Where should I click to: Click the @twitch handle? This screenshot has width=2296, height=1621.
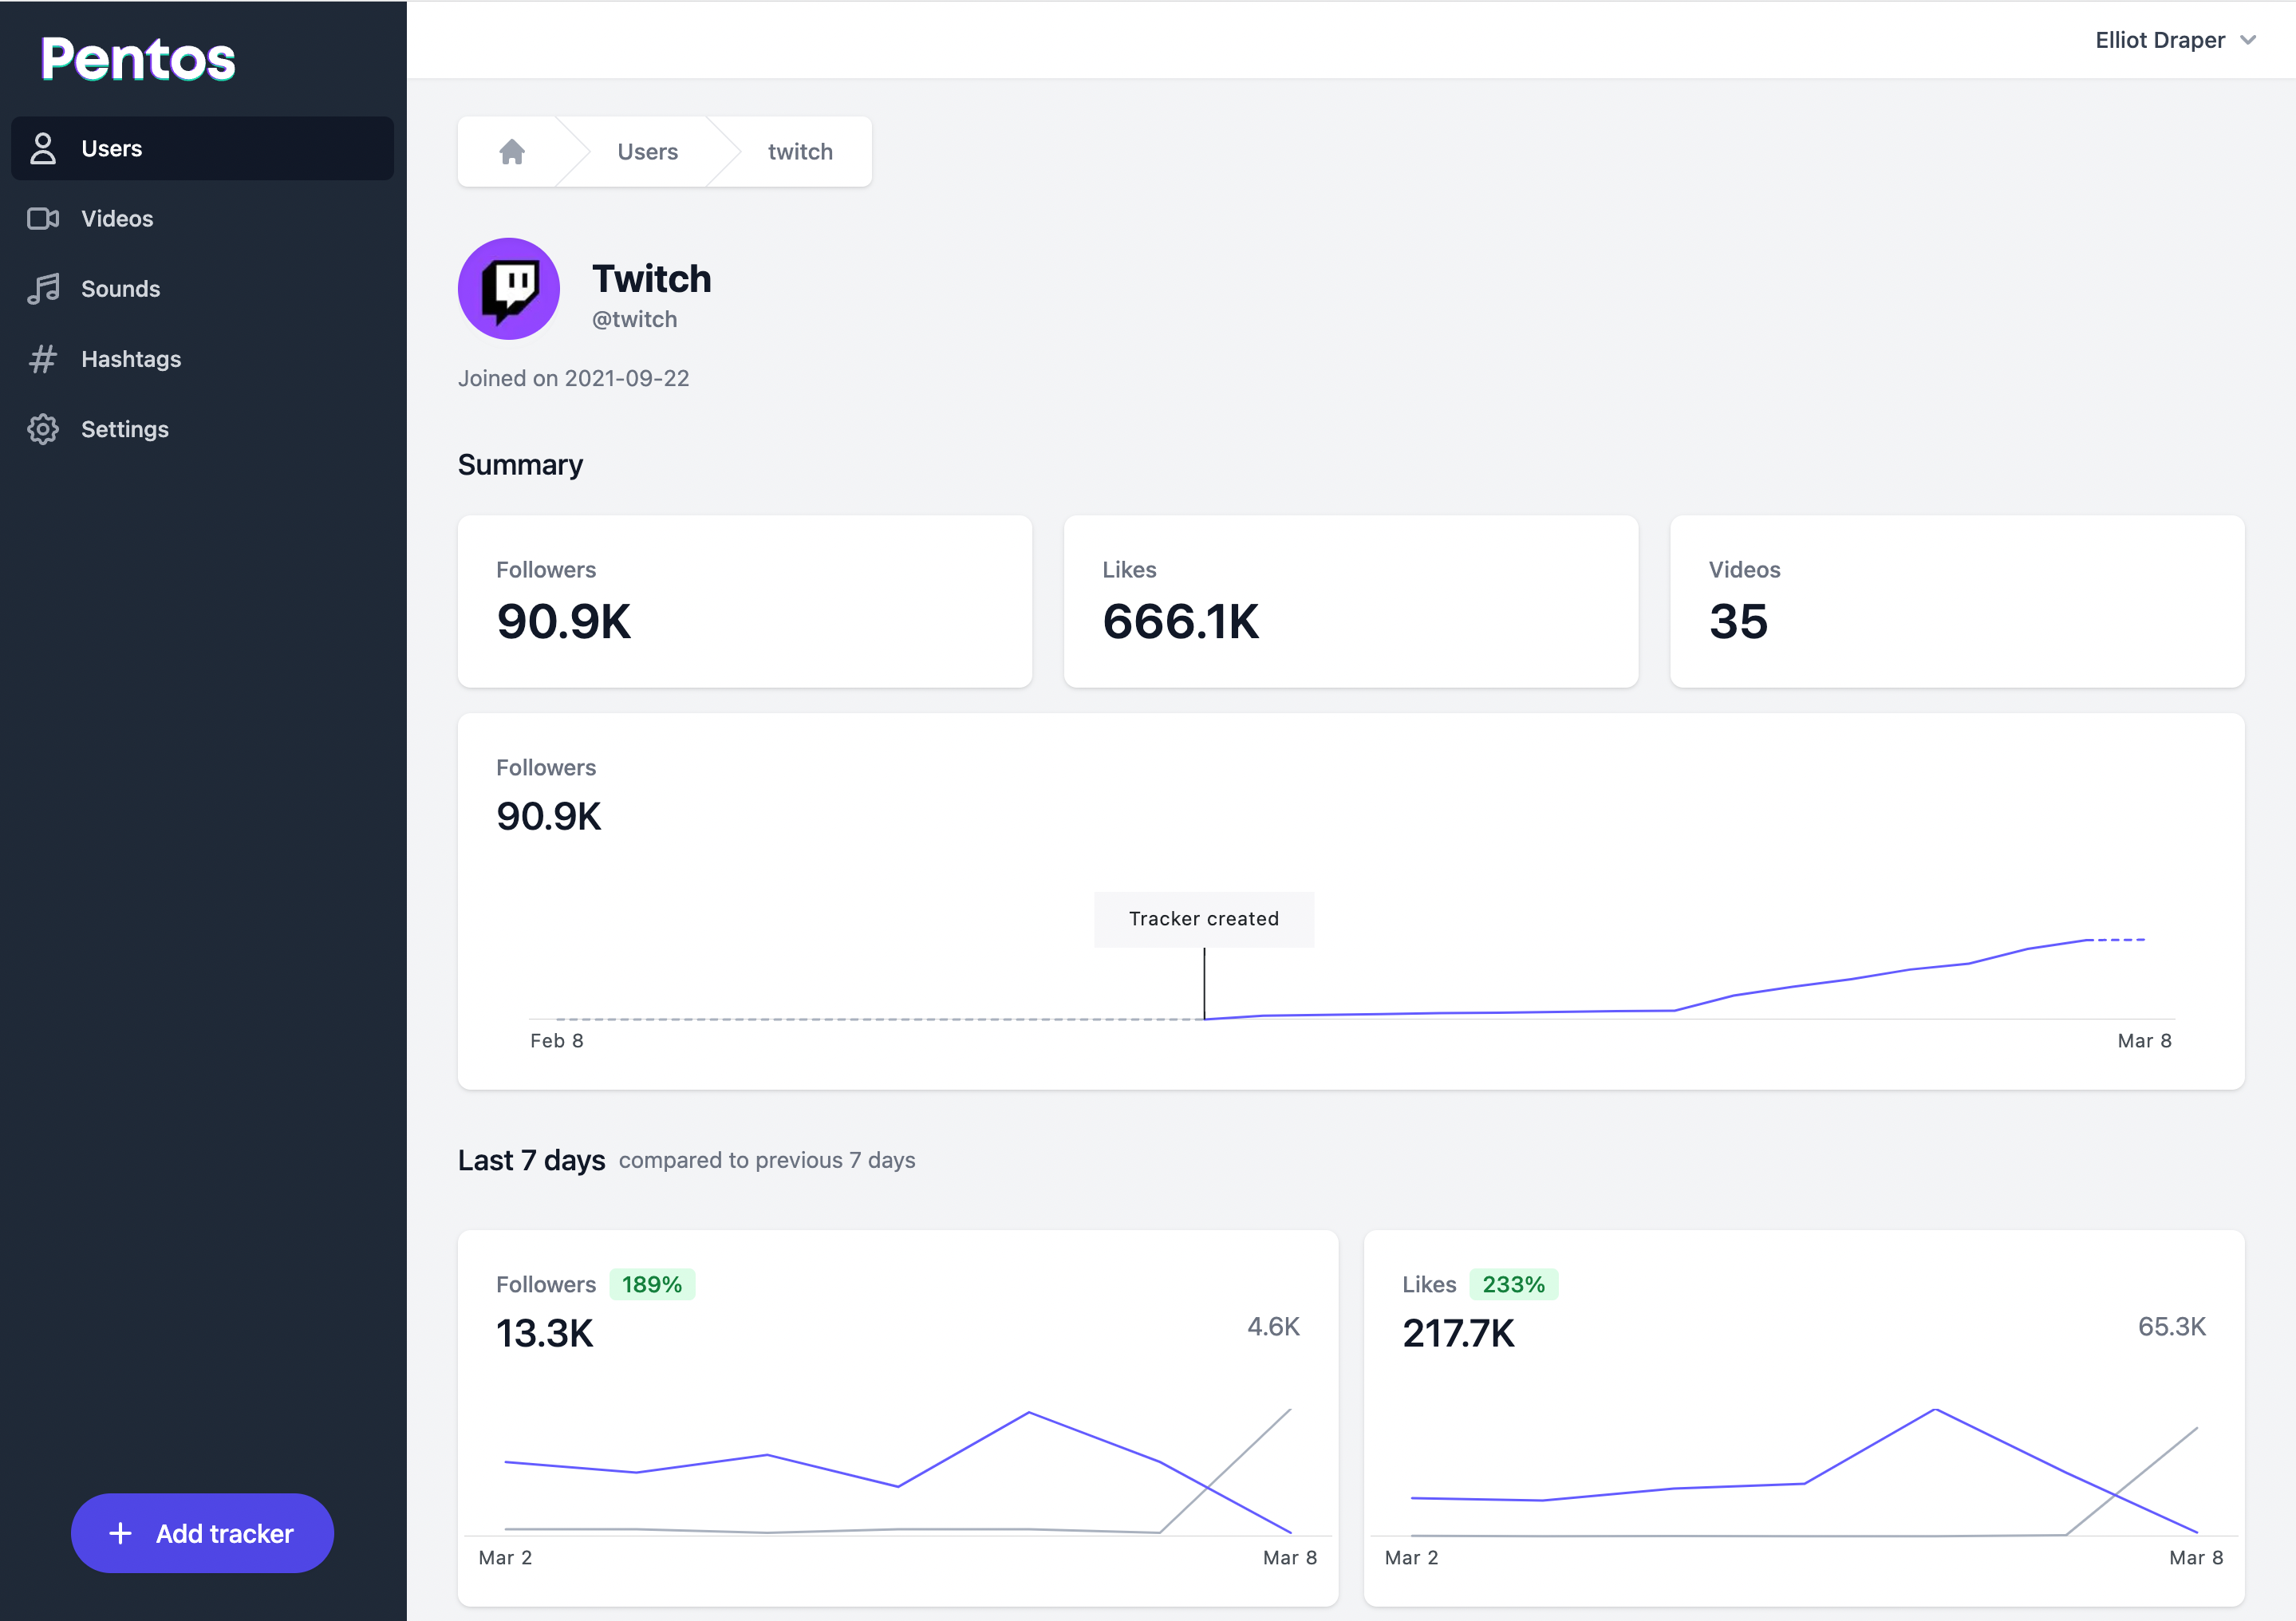(x=634, y=319)
